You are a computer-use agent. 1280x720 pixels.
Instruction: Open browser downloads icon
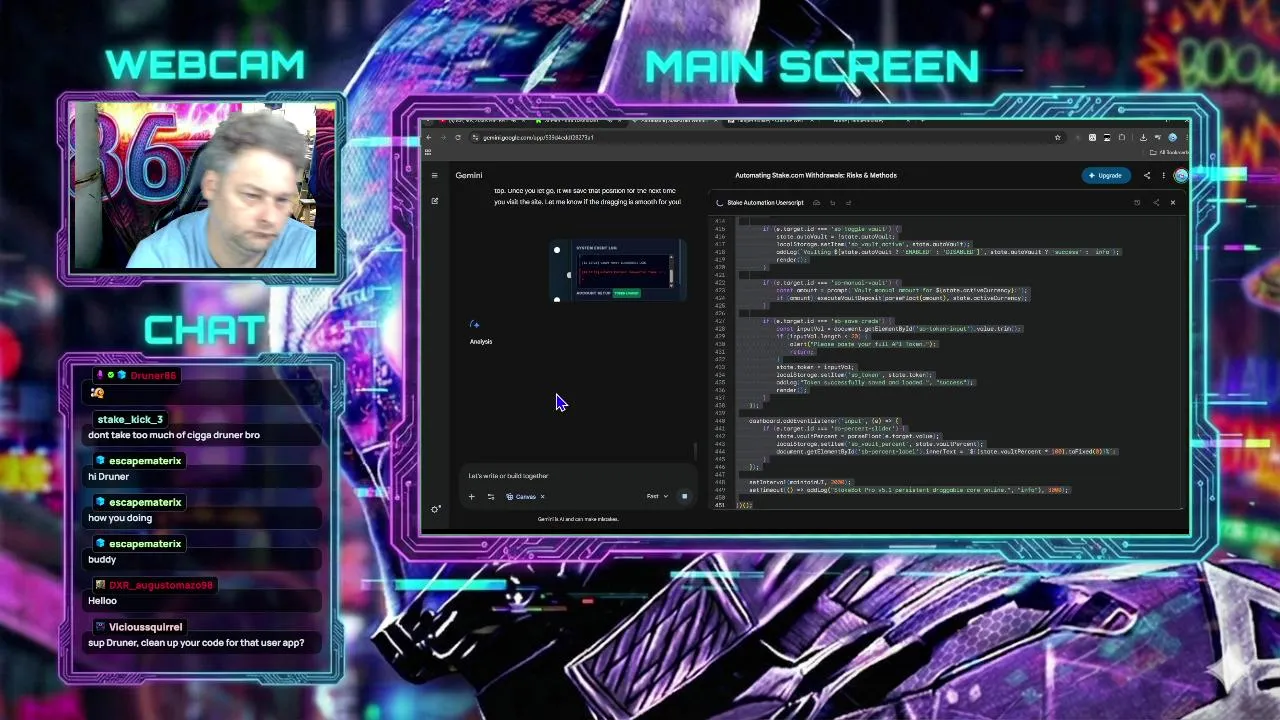(1143, 137)
